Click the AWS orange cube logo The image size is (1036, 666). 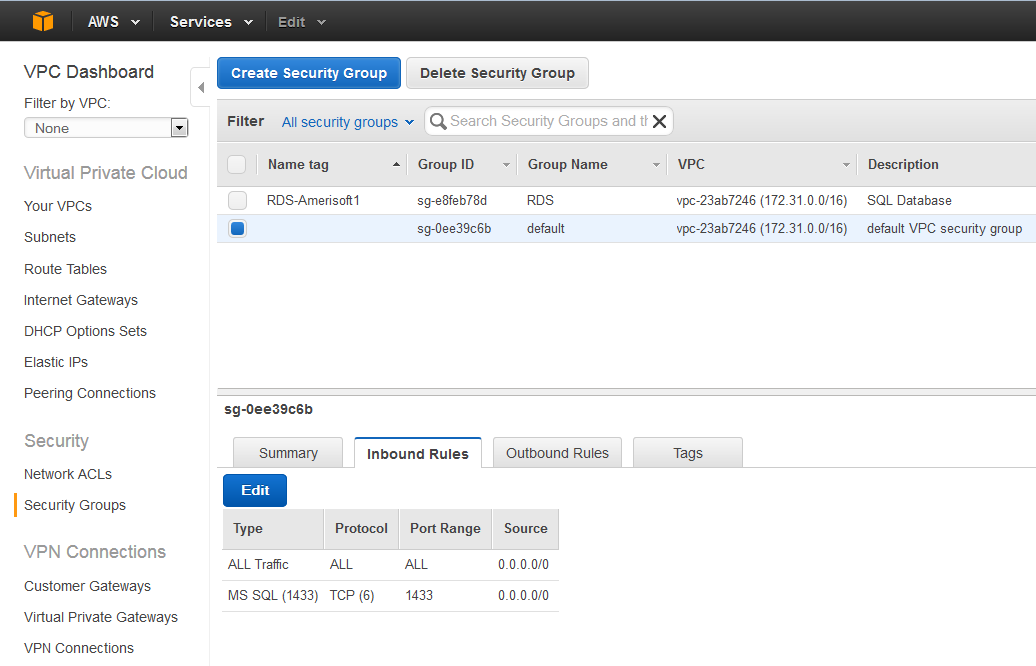click(43, 21)
